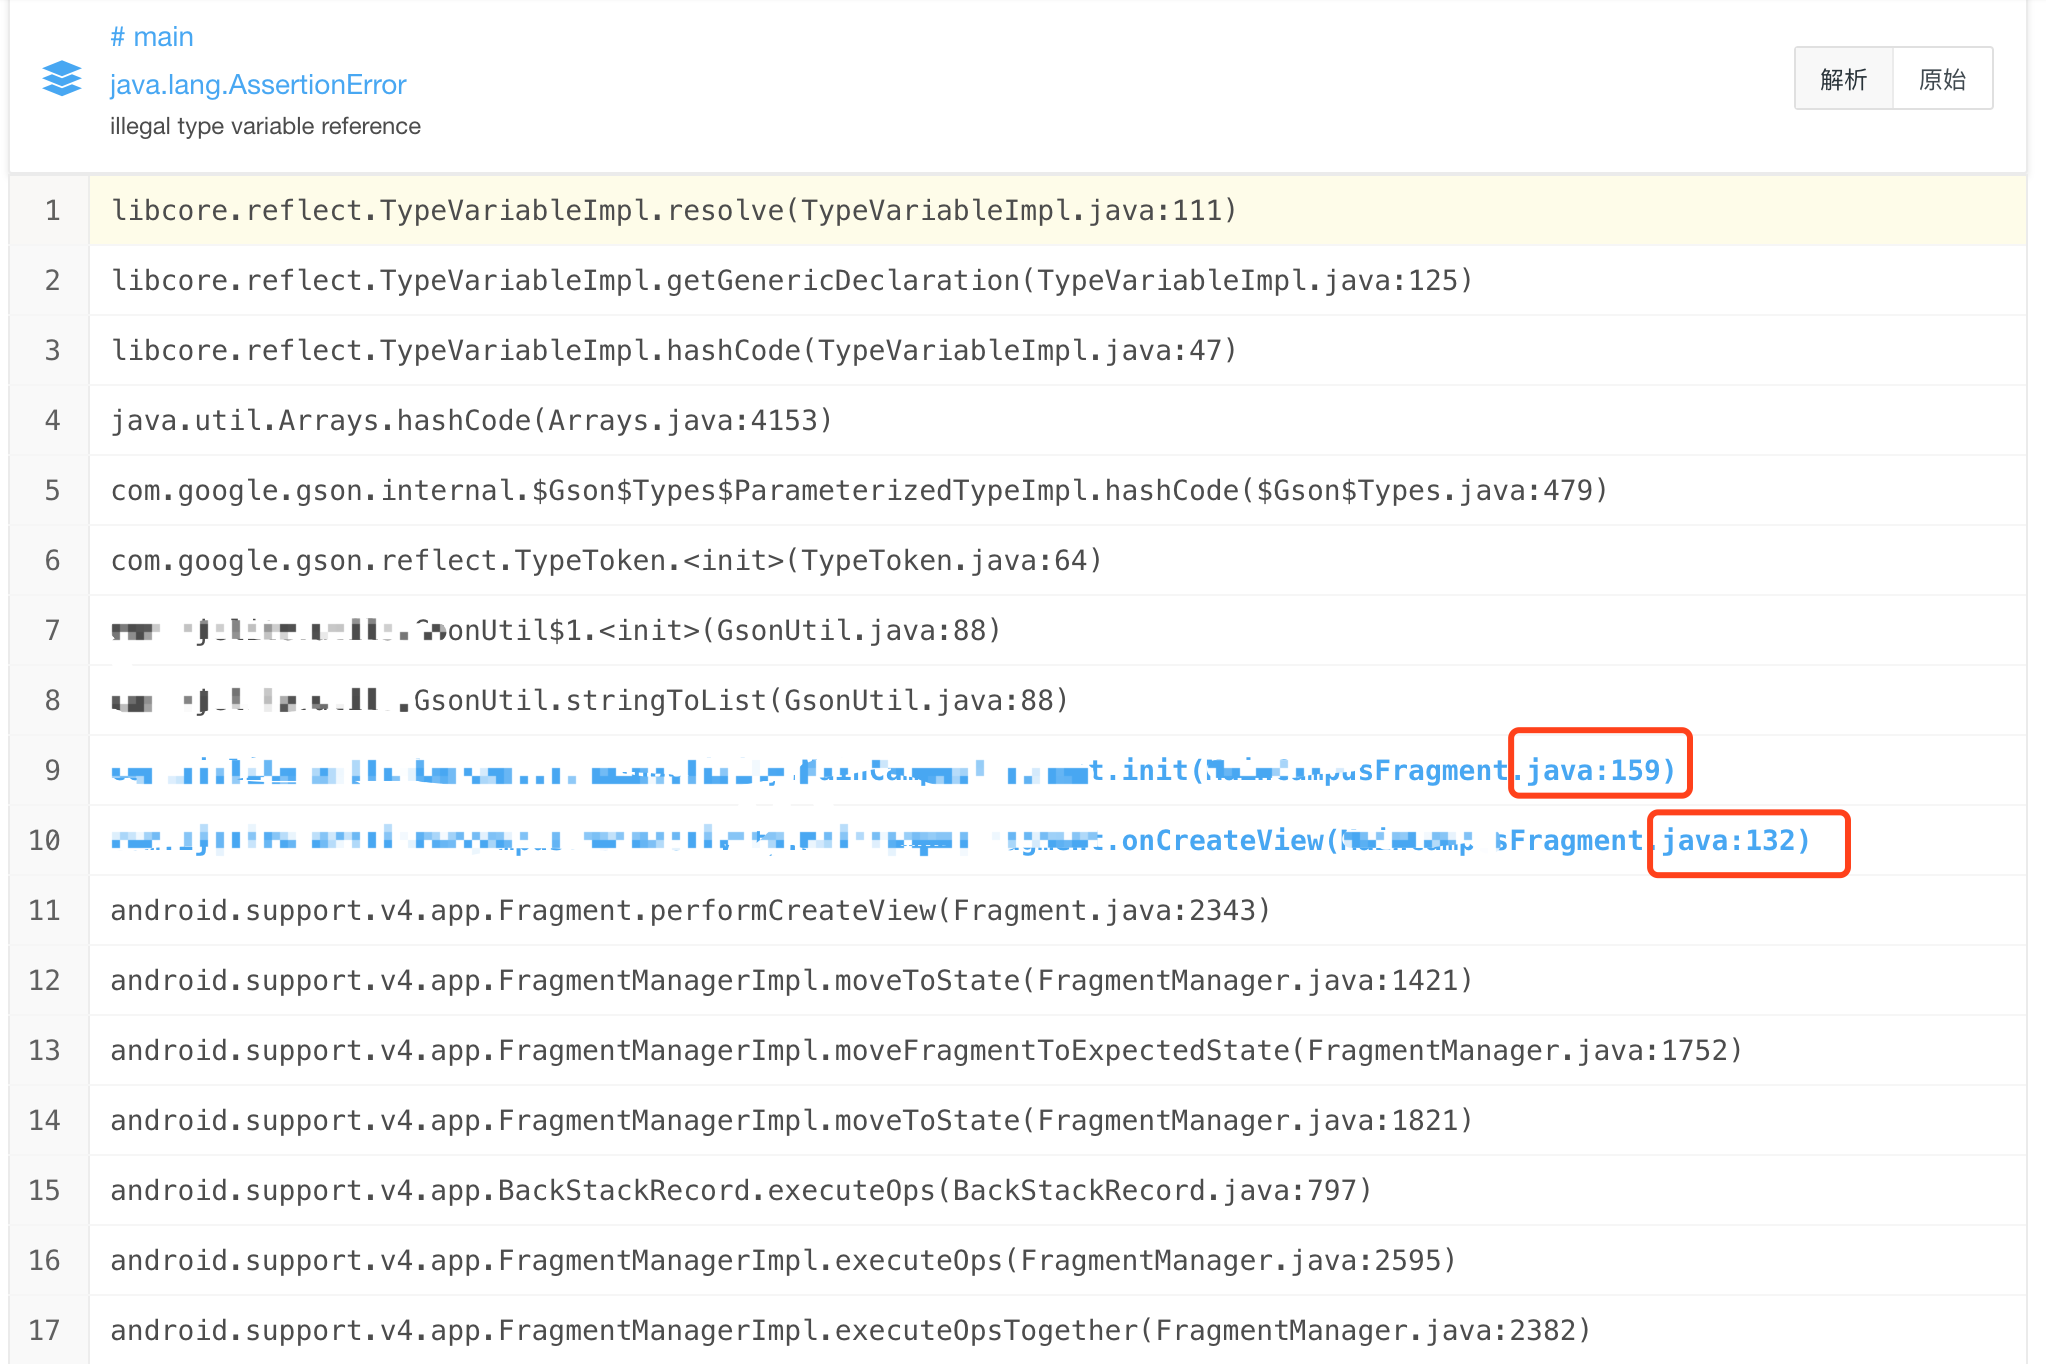Click line number 10 in the gutter
Screen dimensions: 2046x1364
click(45, 841)
